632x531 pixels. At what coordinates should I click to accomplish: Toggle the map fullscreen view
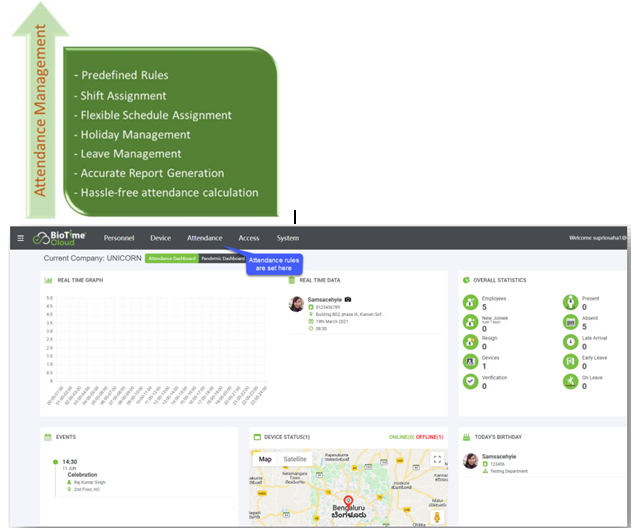[x=437, y=459]
